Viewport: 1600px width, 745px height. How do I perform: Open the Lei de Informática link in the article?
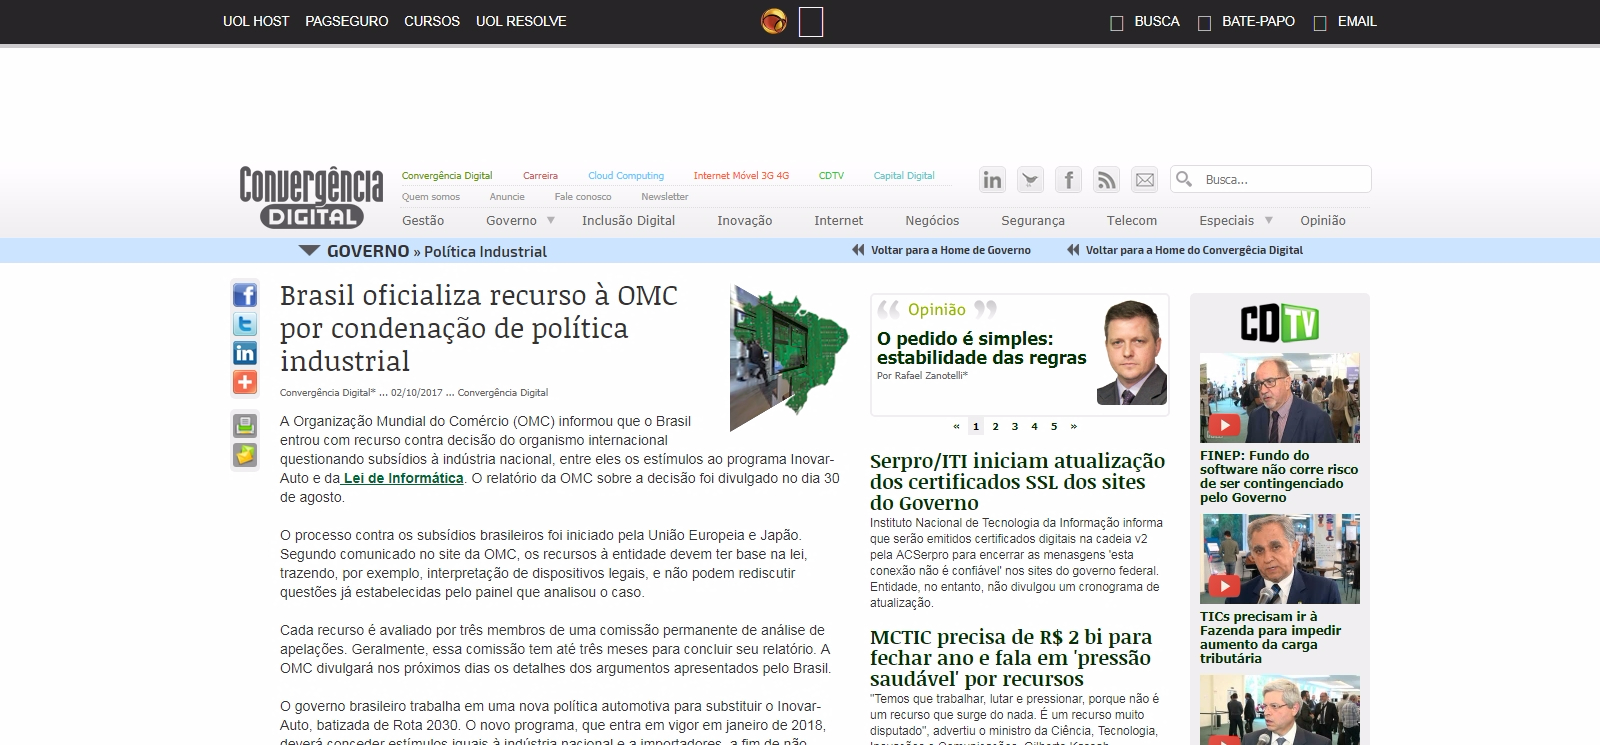coord(404,478)
